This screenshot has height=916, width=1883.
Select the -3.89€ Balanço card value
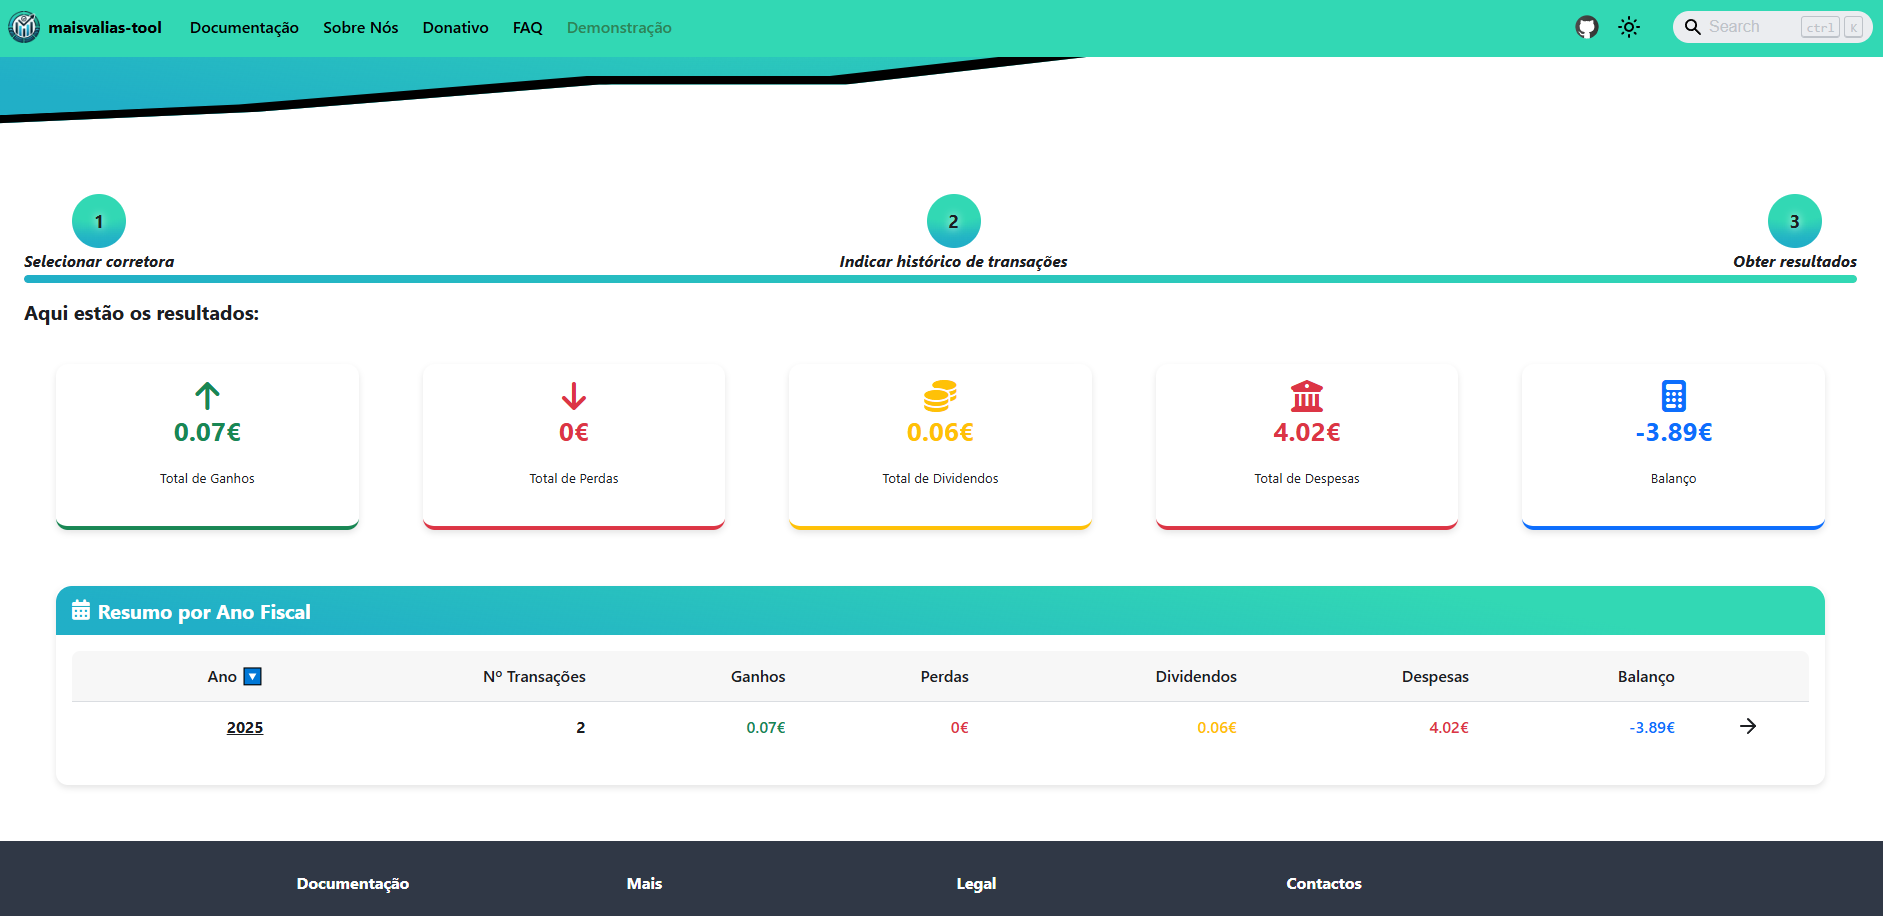pyautogui.click(x=1674, y=432)
